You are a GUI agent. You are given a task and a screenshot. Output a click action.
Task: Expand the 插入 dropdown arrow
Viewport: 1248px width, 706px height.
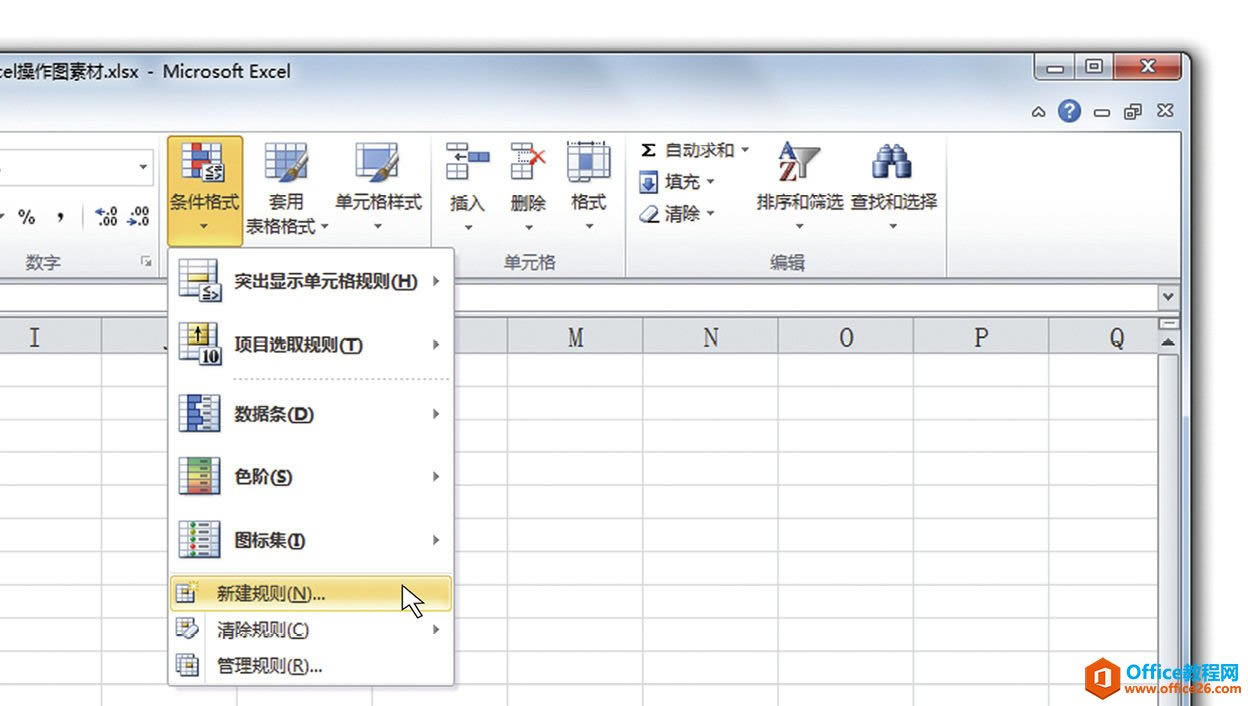(x=467, y=227)
